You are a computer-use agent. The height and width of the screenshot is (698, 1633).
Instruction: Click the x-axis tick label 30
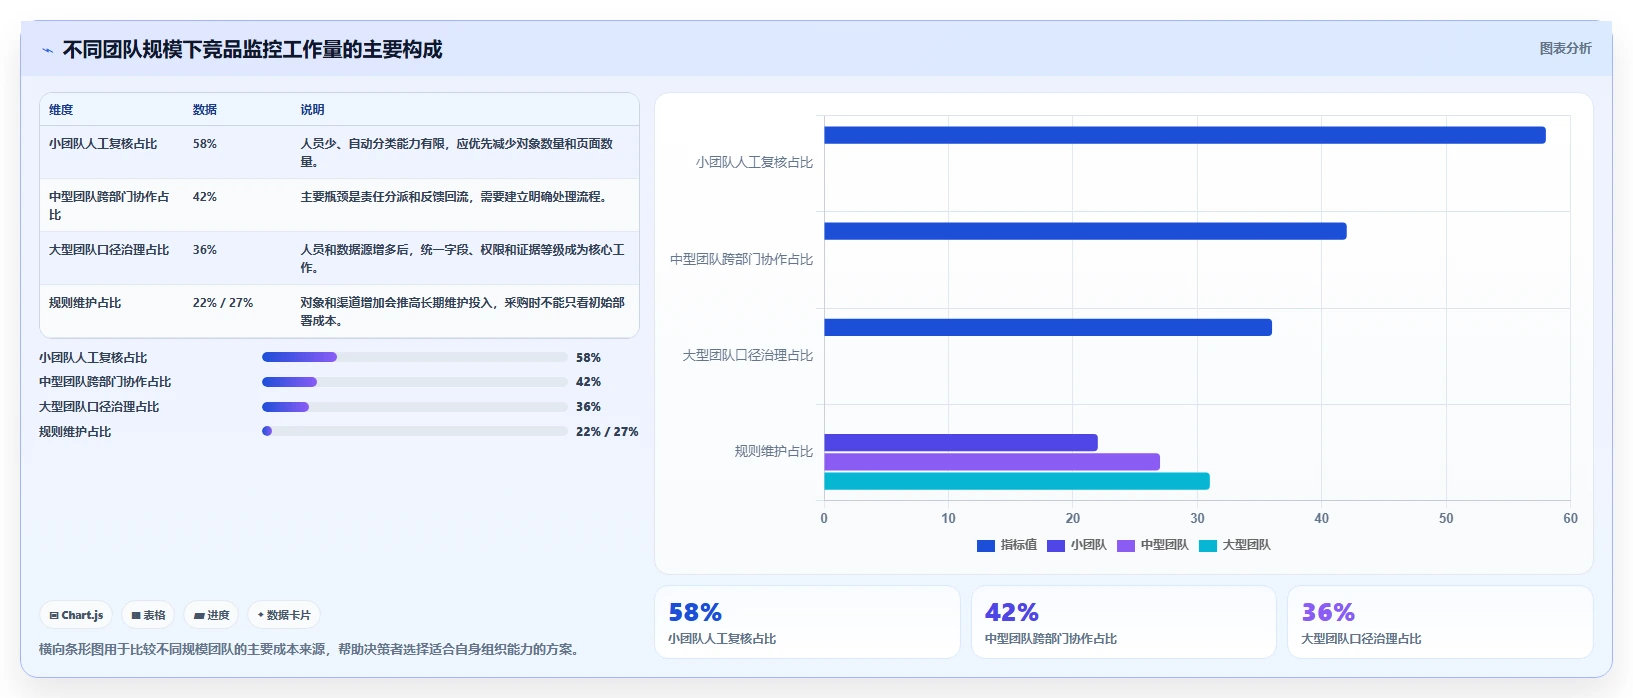click(1197, 518)
